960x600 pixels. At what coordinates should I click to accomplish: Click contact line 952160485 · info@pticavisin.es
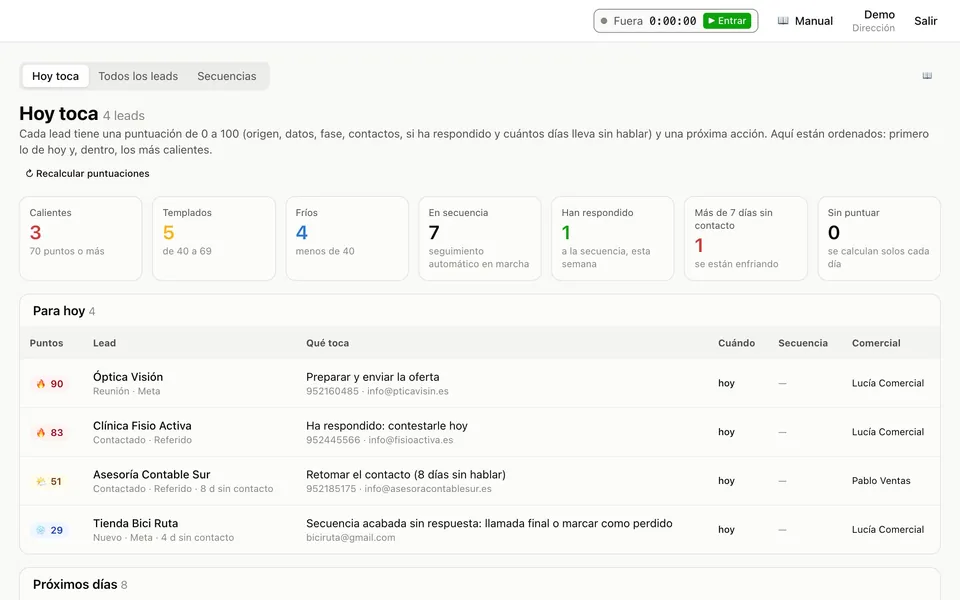click(x=377, y=391)
